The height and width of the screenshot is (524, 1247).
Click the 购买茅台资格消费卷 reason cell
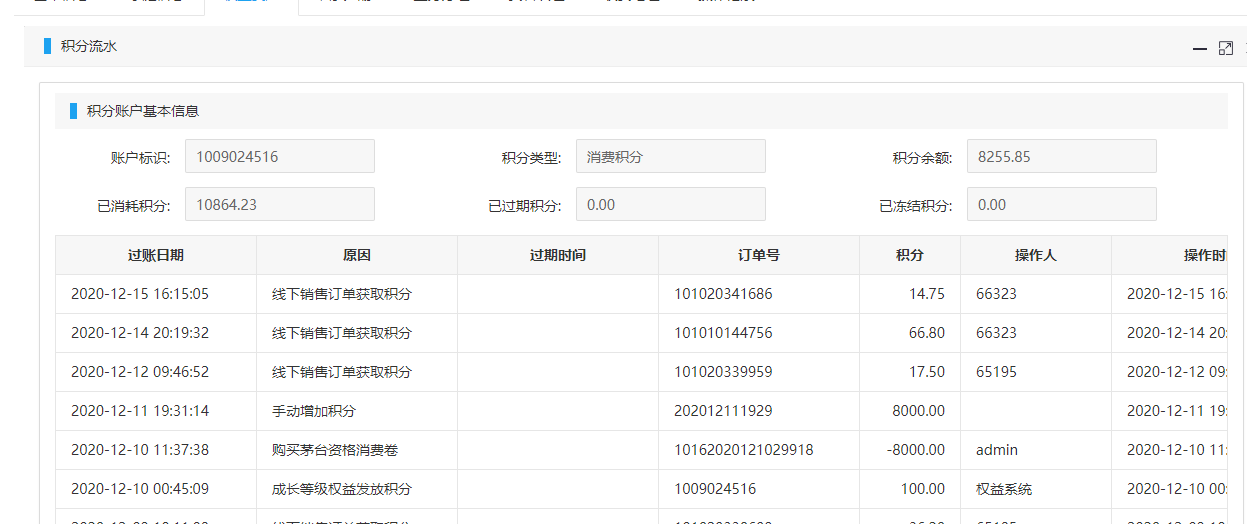335,450
